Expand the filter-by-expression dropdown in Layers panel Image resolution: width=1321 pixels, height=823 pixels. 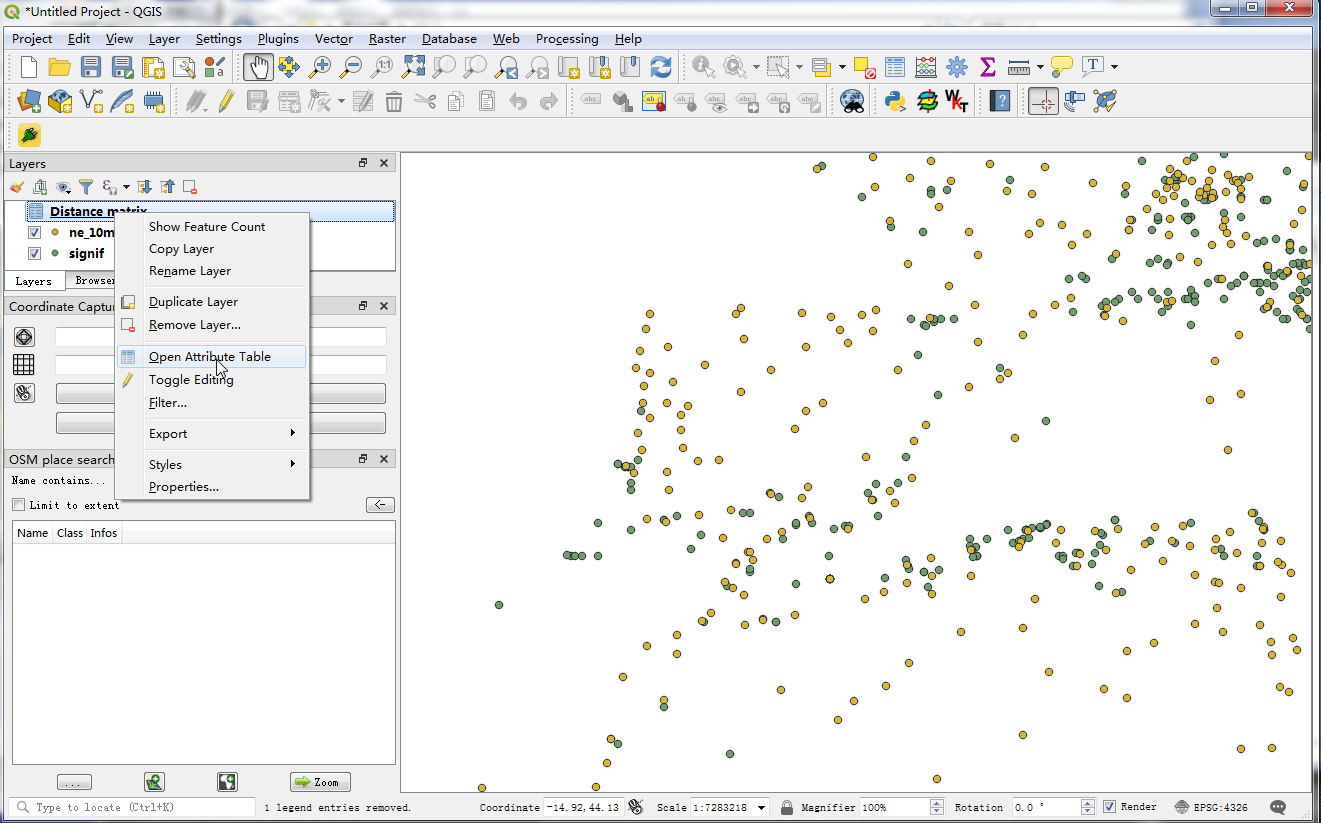127,187
